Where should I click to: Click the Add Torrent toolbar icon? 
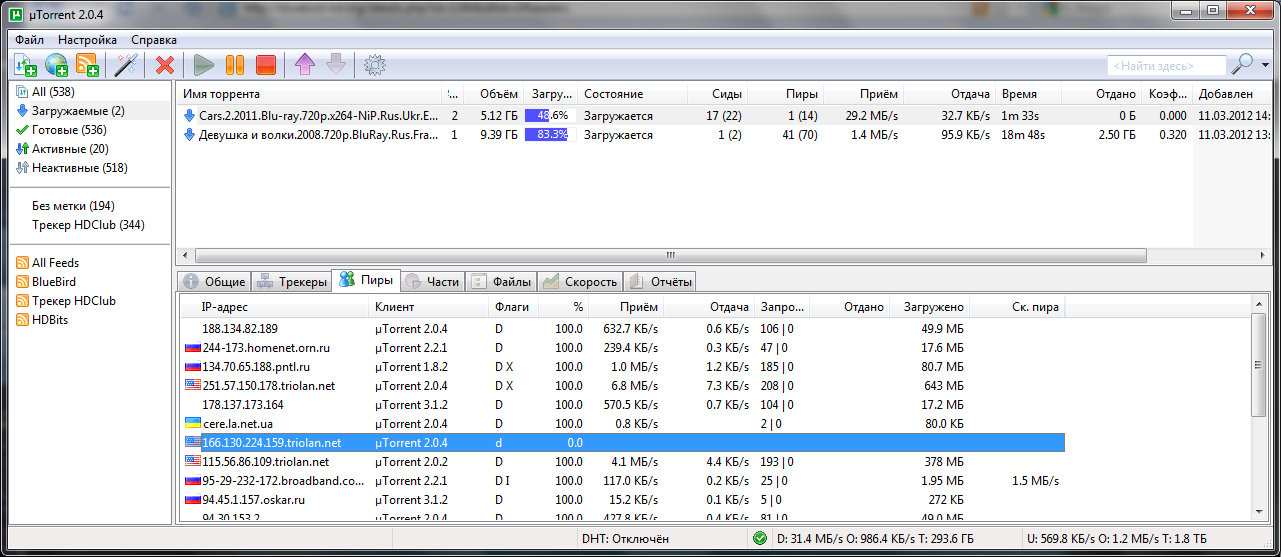coord(25,65)
